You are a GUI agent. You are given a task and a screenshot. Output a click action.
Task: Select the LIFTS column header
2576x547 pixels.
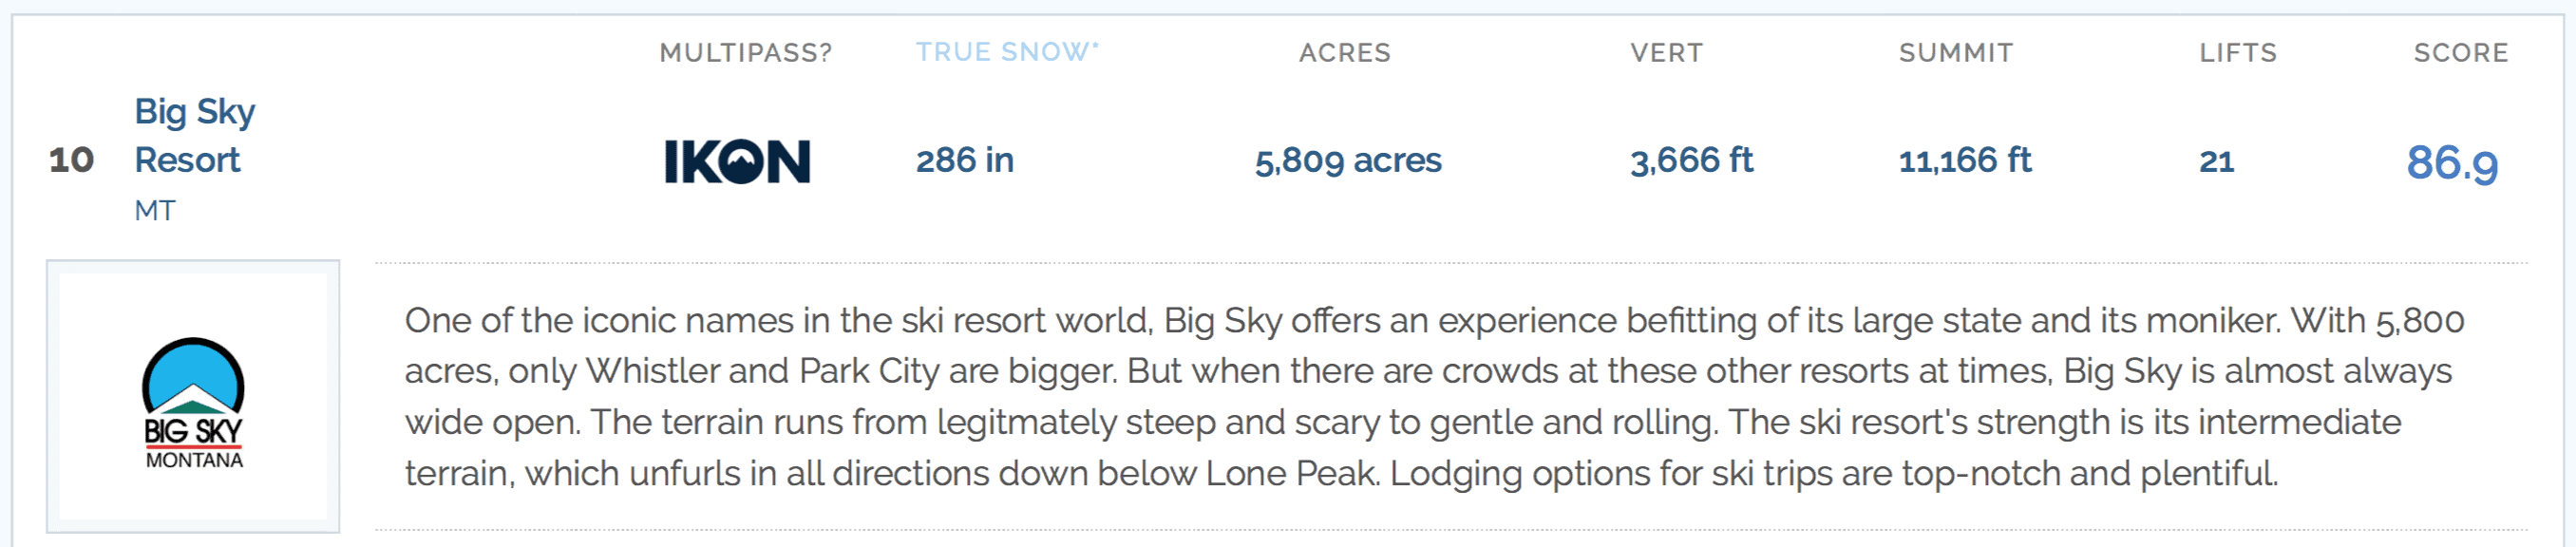point(2238,53)
